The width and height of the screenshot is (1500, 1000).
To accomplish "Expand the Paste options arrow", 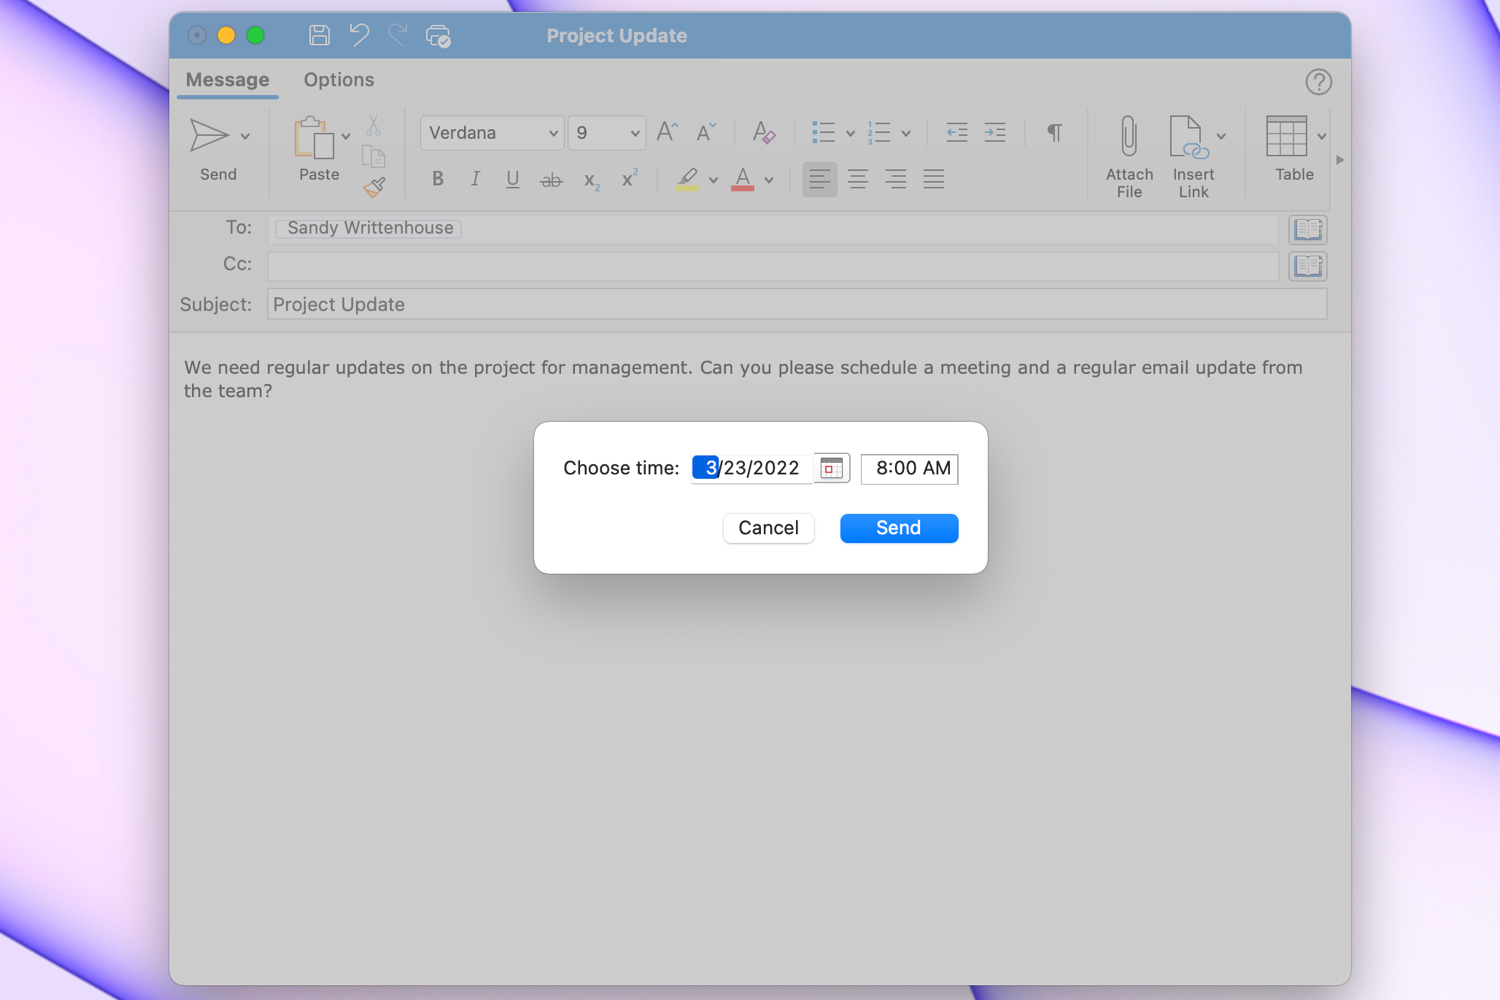I will [x=346, y=137].
